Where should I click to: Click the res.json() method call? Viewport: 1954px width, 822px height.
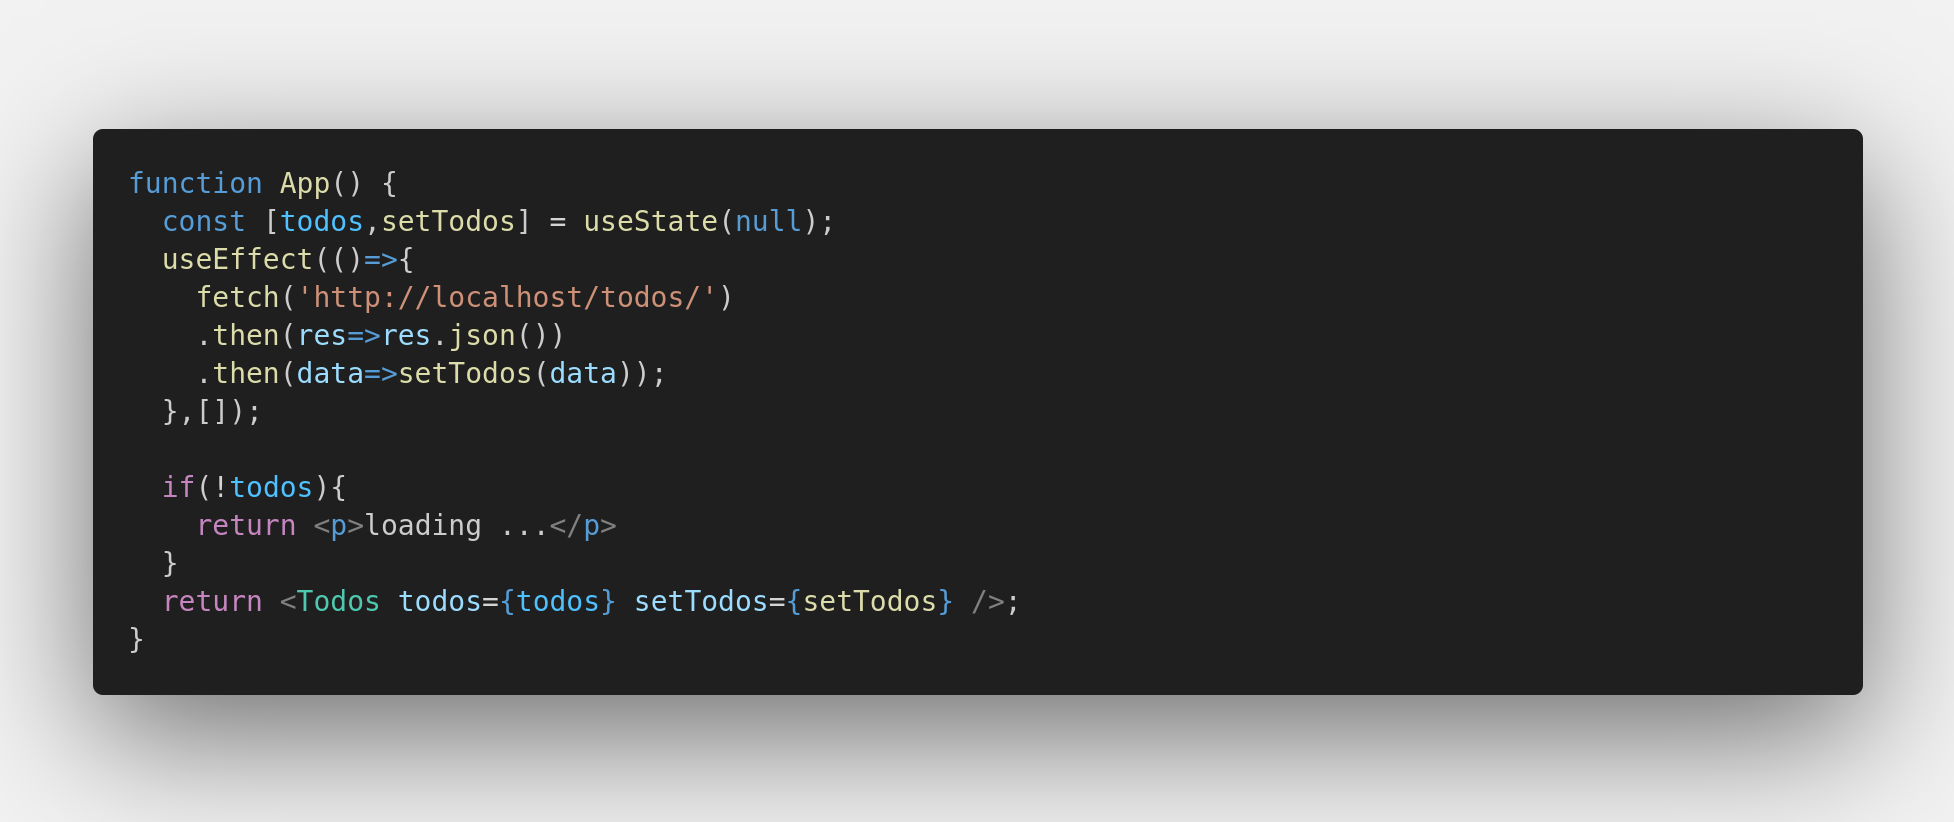coord(465,335)
